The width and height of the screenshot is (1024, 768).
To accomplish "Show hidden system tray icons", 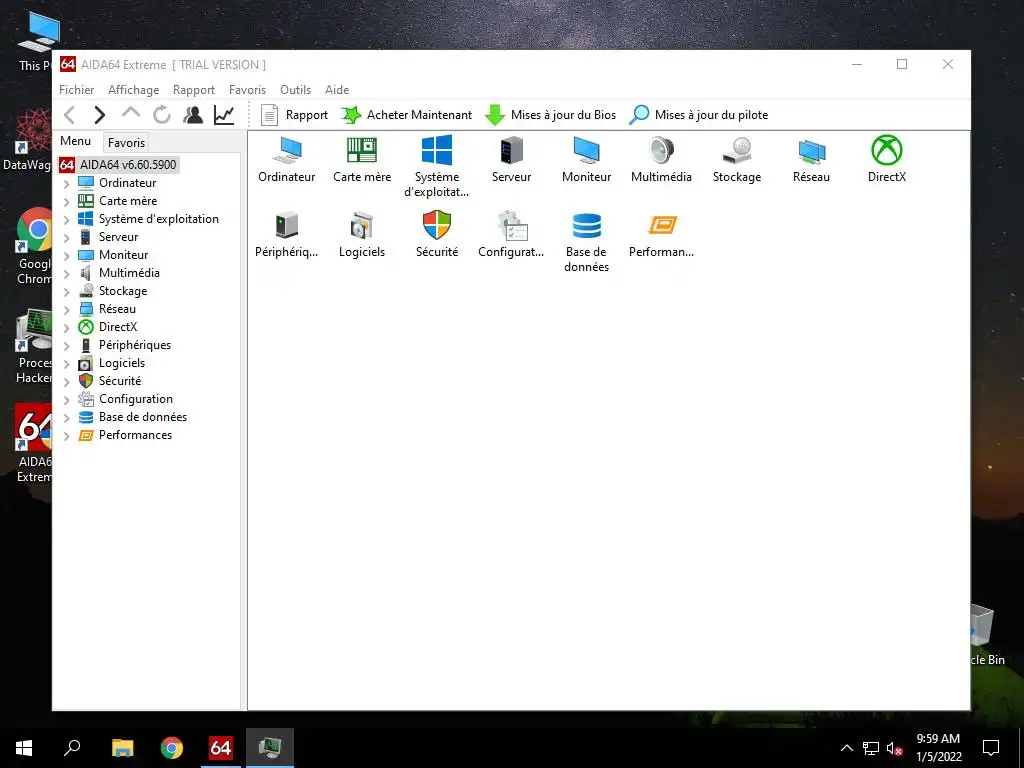I will click(846, 748).
